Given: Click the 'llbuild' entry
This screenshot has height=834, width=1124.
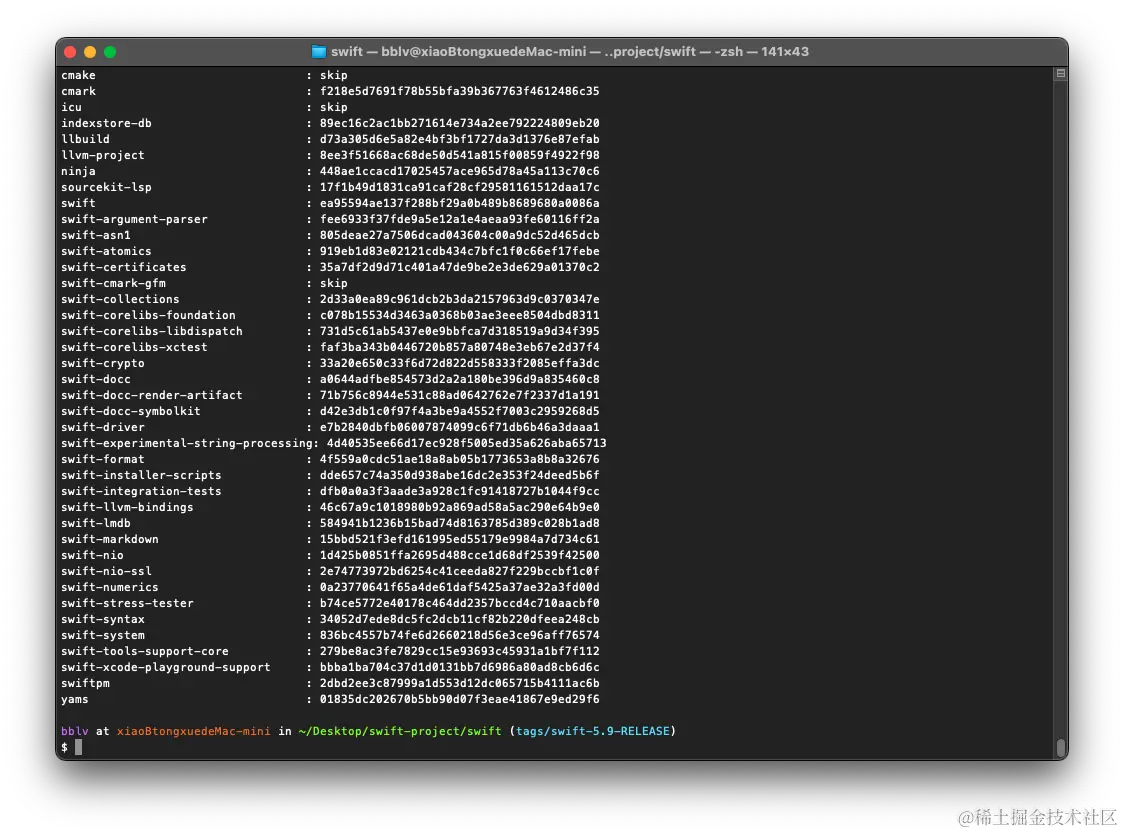Looking at the screenshot, I should [x=85, y=139].
